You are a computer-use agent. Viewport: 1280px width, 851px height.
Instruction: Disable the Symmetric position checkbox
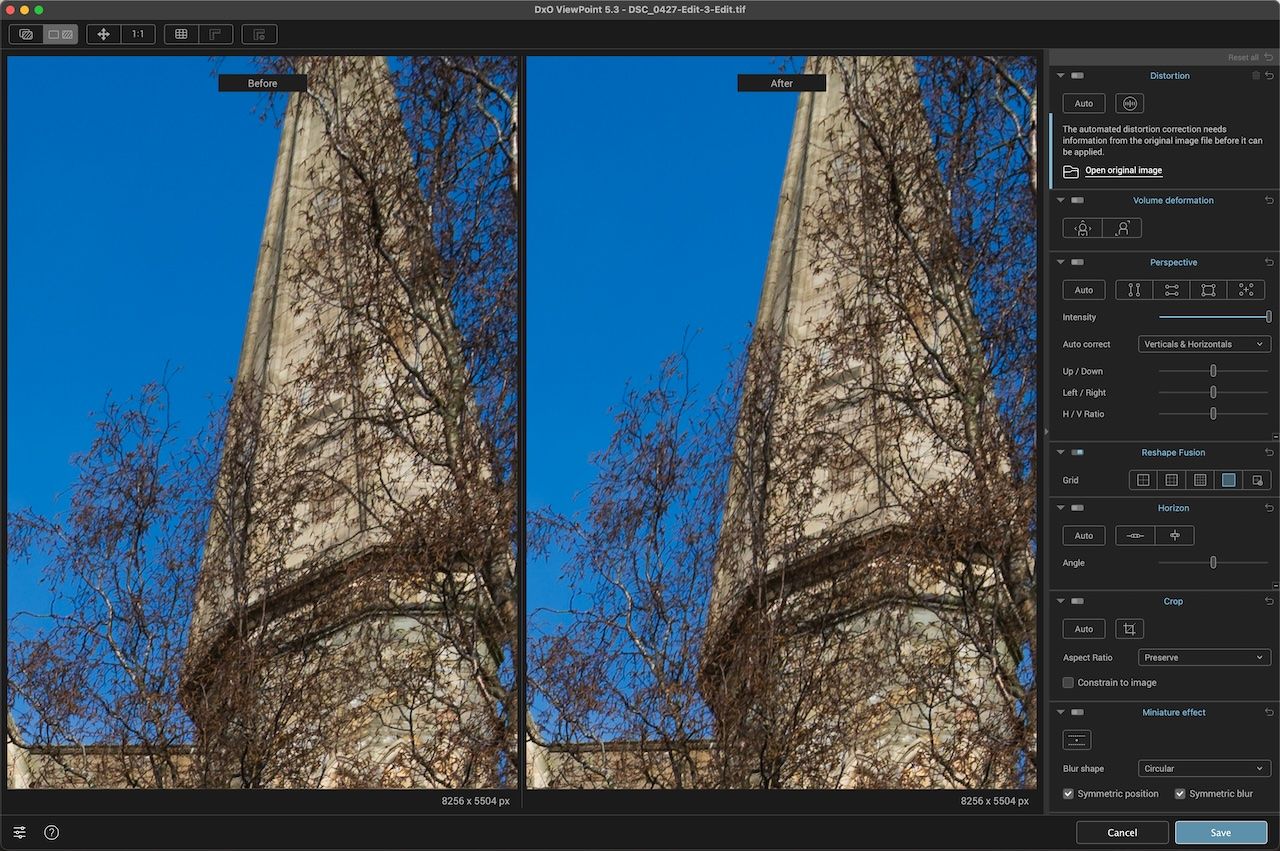point(1068,793)
